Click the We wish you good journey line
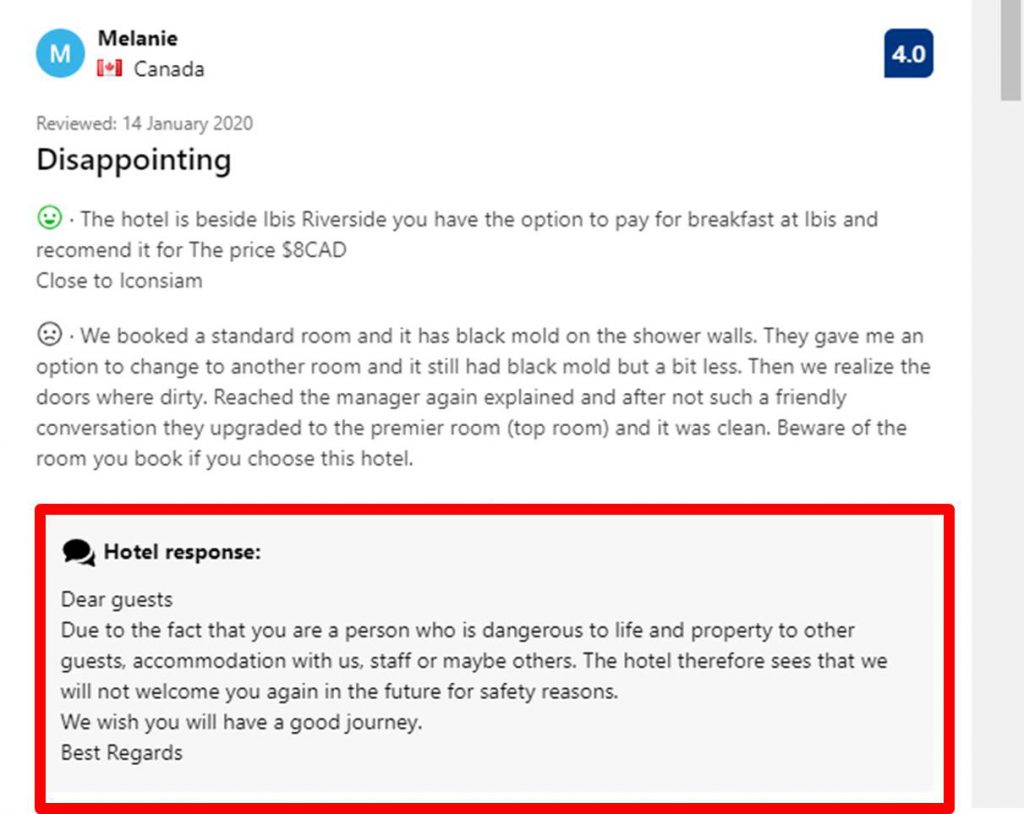The width and height of the screenshot is (1024, 814). pyautogui.click(x=242, y=723)
